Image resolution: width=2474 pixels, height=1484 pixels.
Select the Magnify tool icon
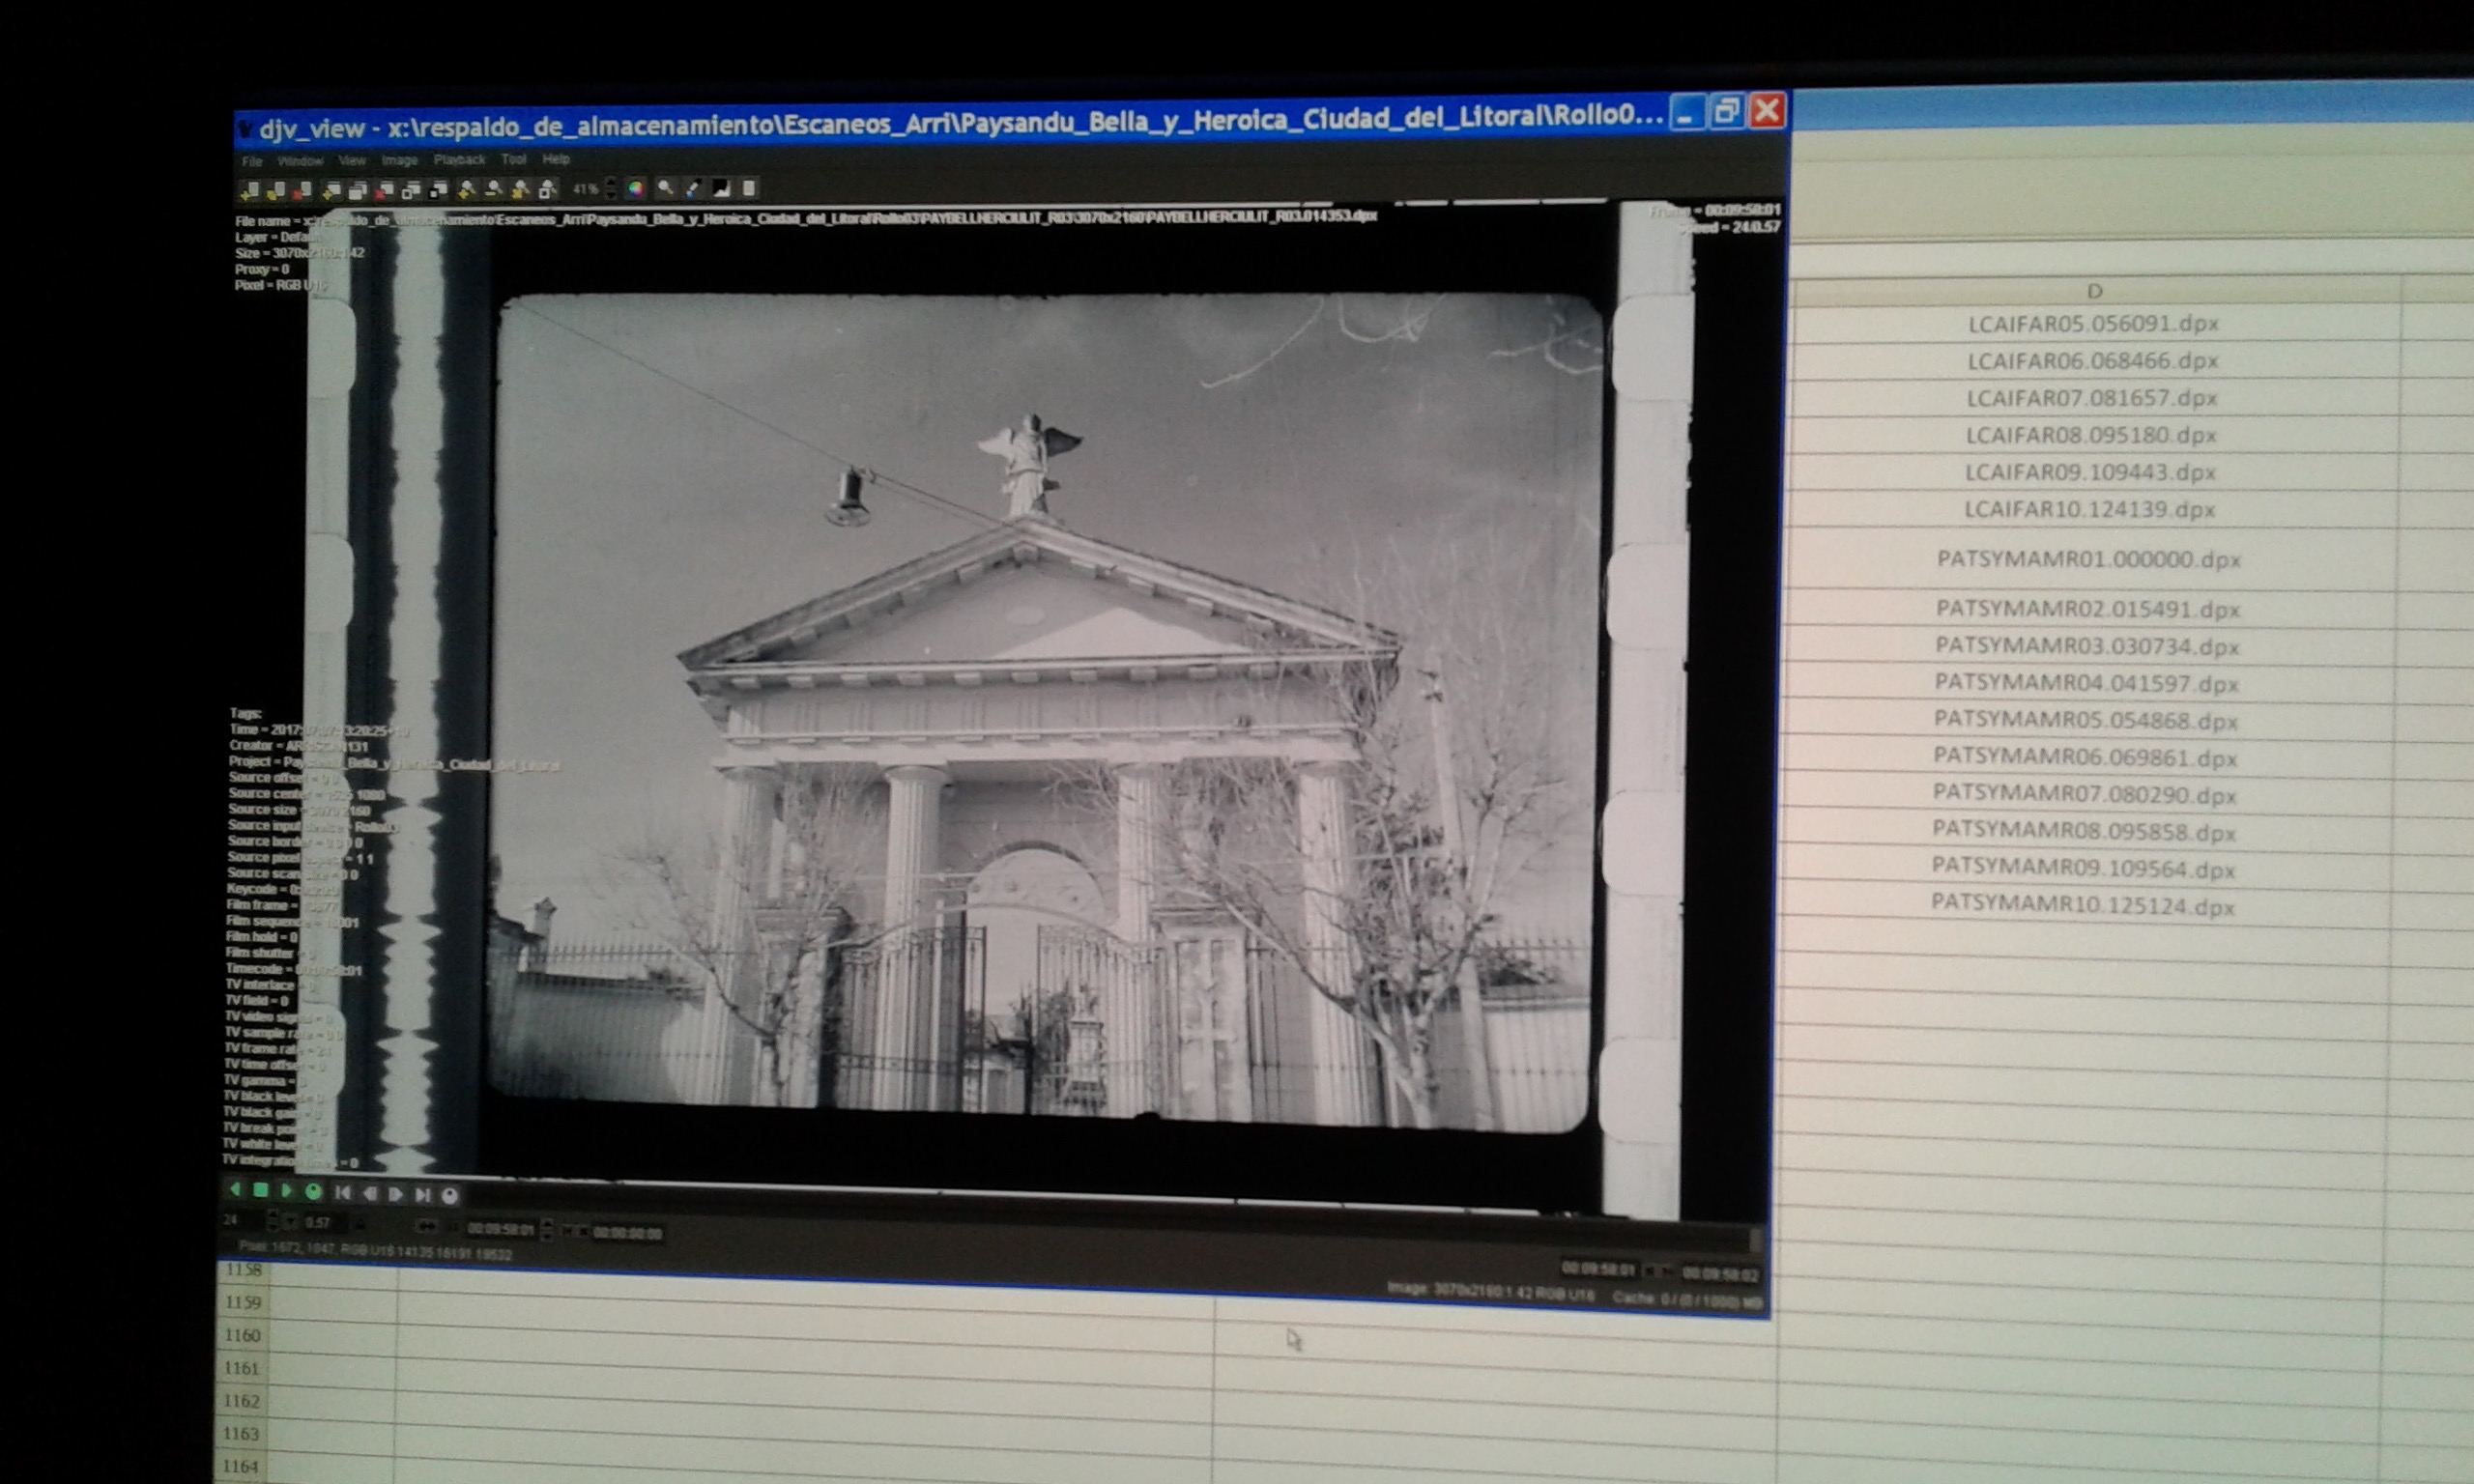(x=665, y=189)
